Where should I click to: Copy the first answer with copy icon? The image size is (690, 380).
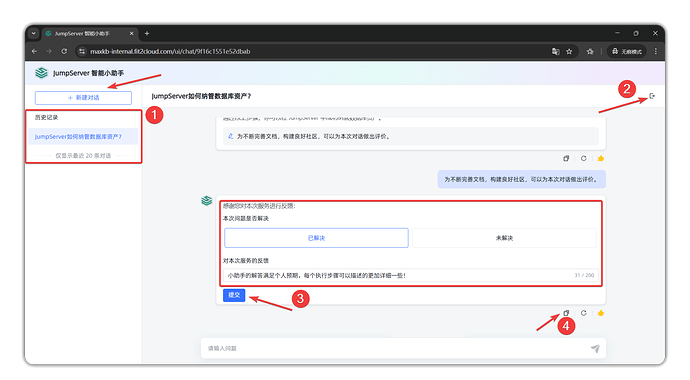pyautogui.click(x=566, y=158)
